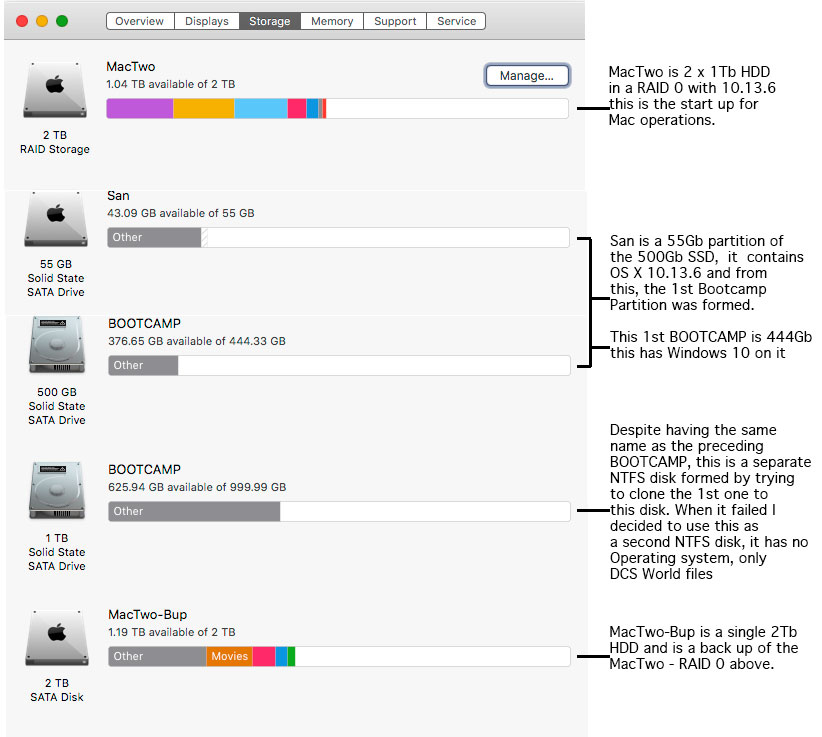Open the Displays tab
The width and height of the screenshot is (822, 737).
pyautogui.click(x=207, y=21)
